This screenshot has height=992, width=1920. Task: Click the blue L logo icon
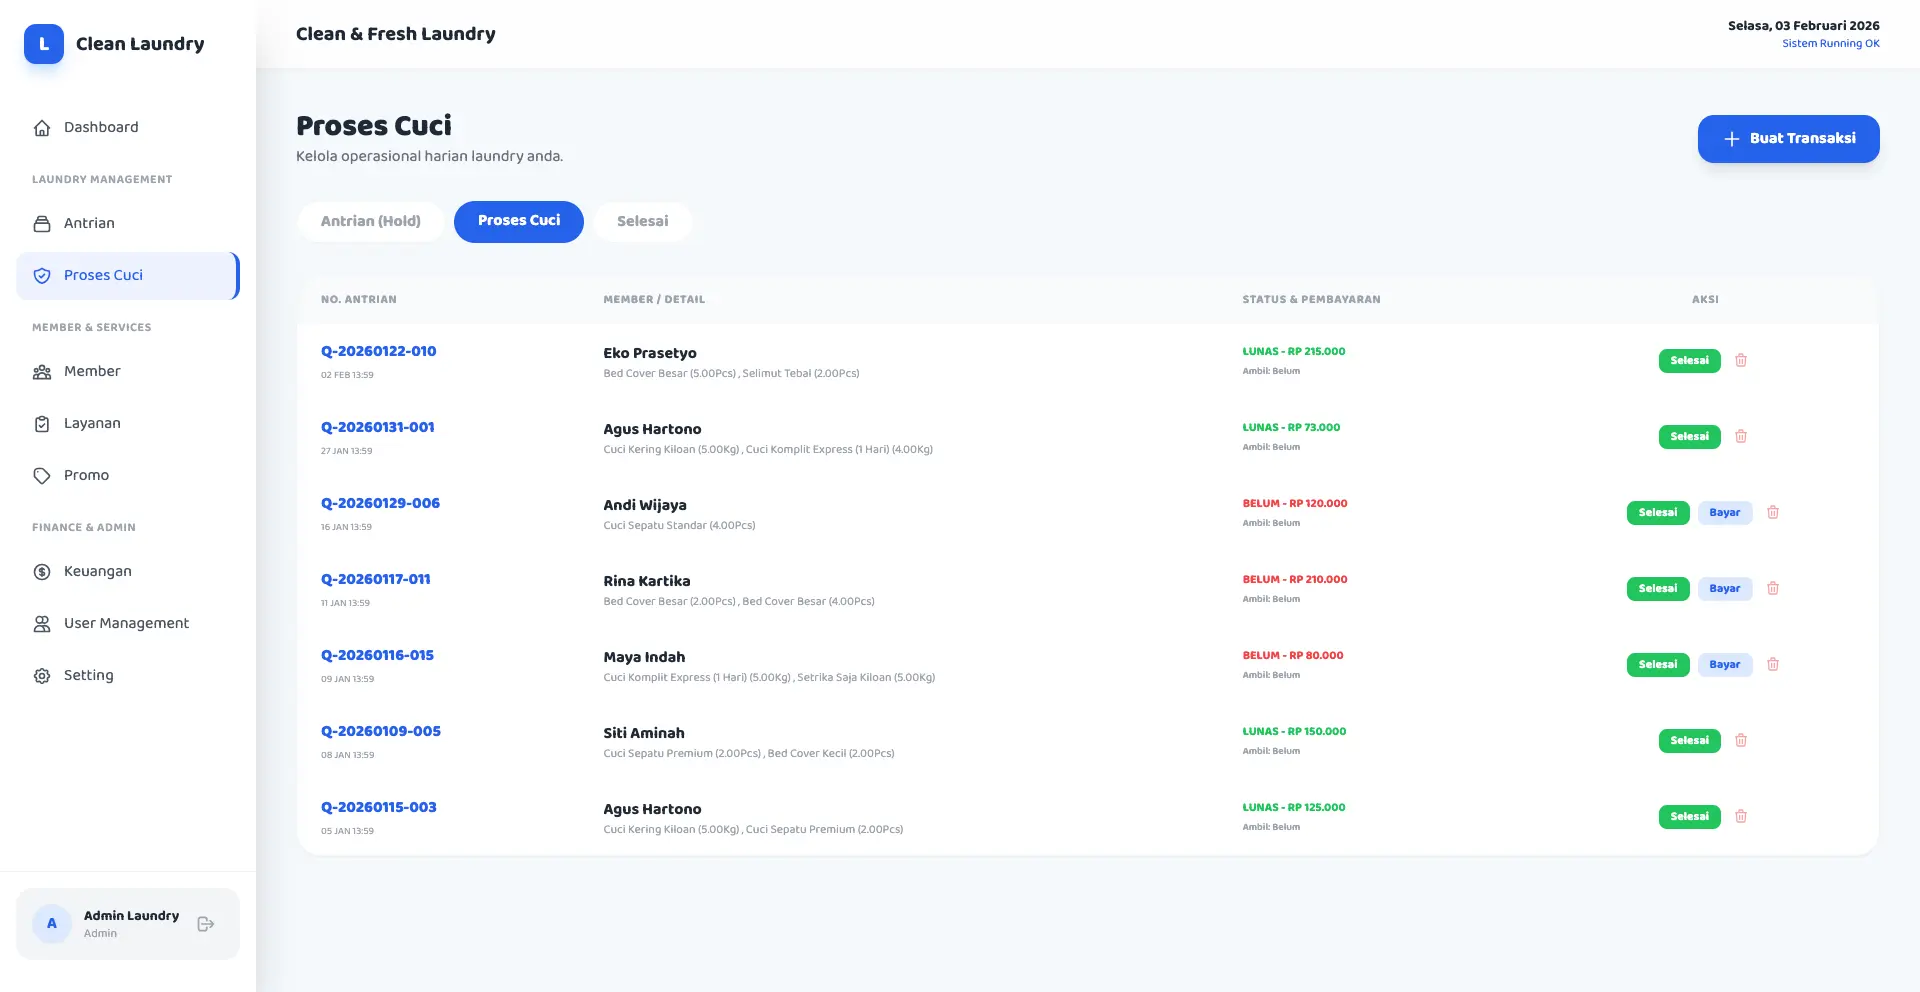44,44
